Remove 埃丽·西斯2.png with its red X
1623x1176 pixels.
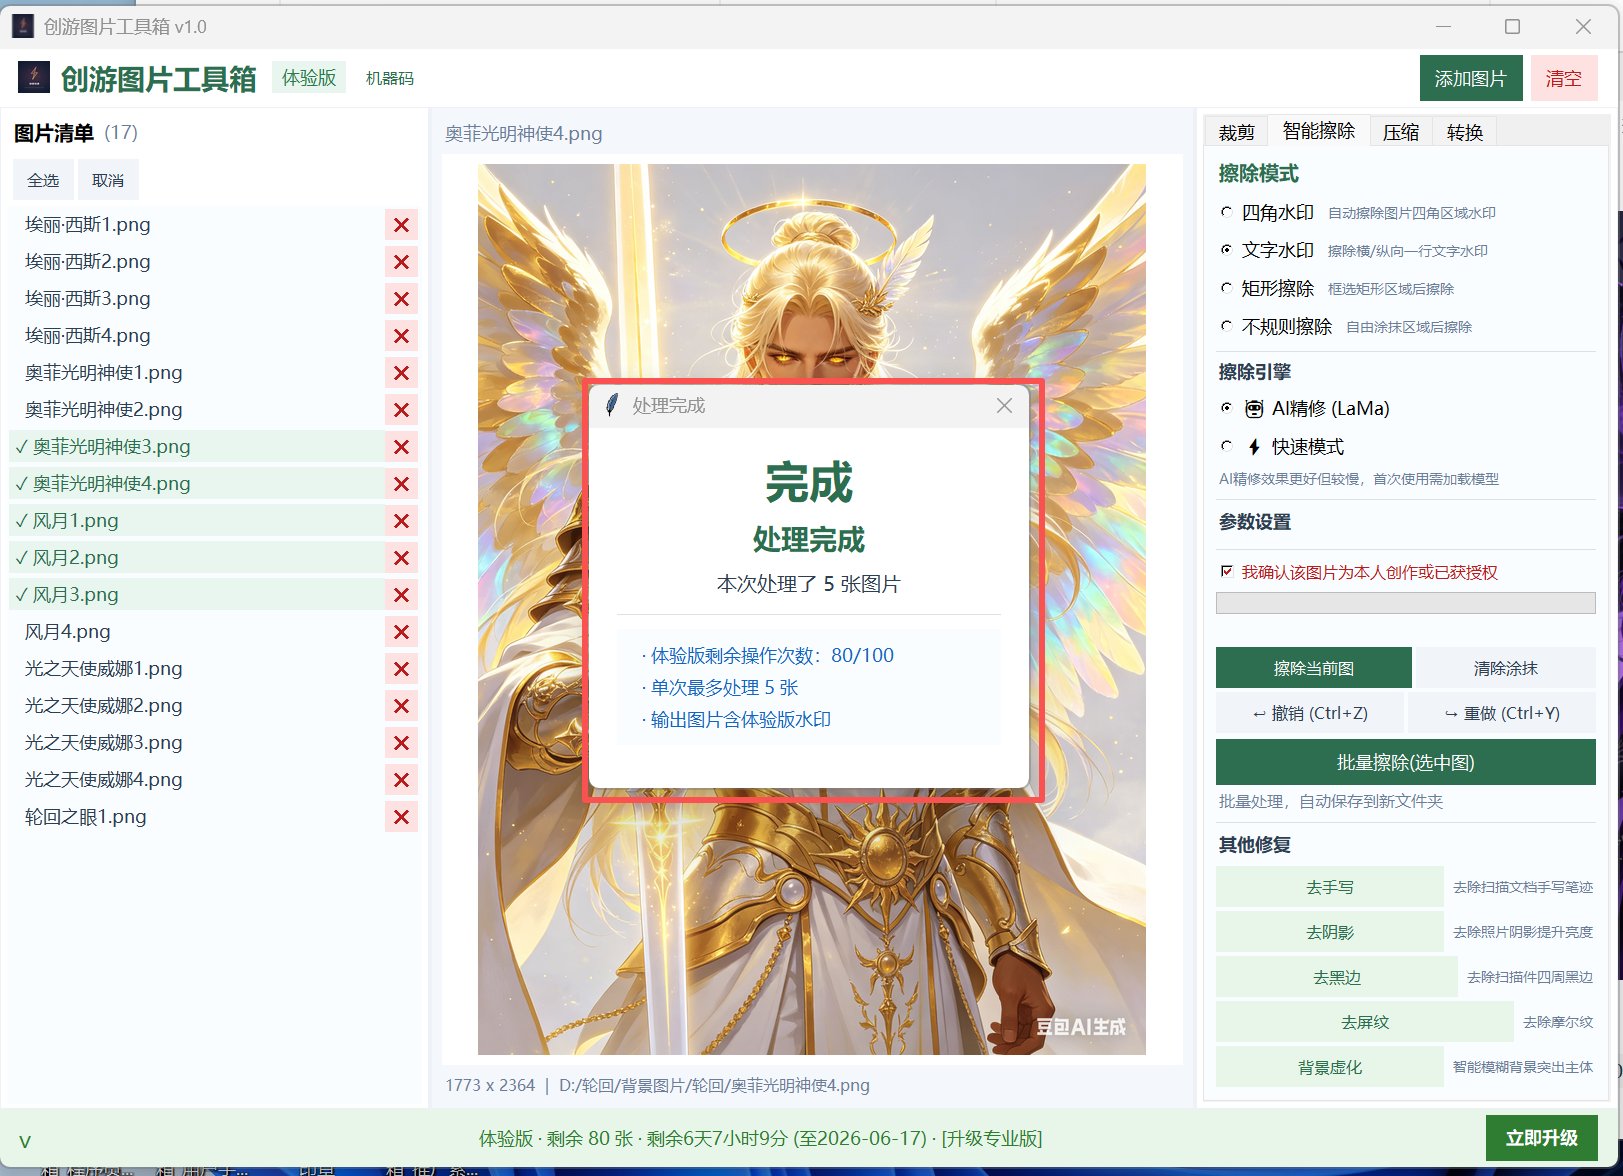click(401, 262)
